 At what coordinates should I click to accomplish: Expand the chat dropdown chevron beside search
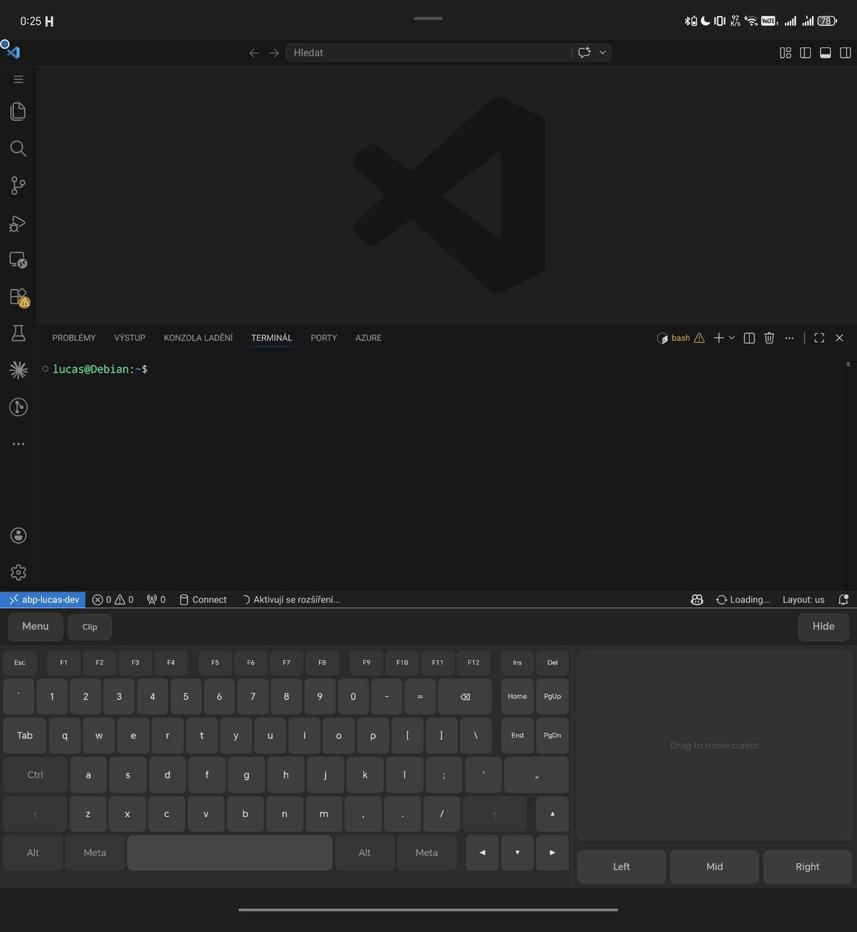[602, 53]
